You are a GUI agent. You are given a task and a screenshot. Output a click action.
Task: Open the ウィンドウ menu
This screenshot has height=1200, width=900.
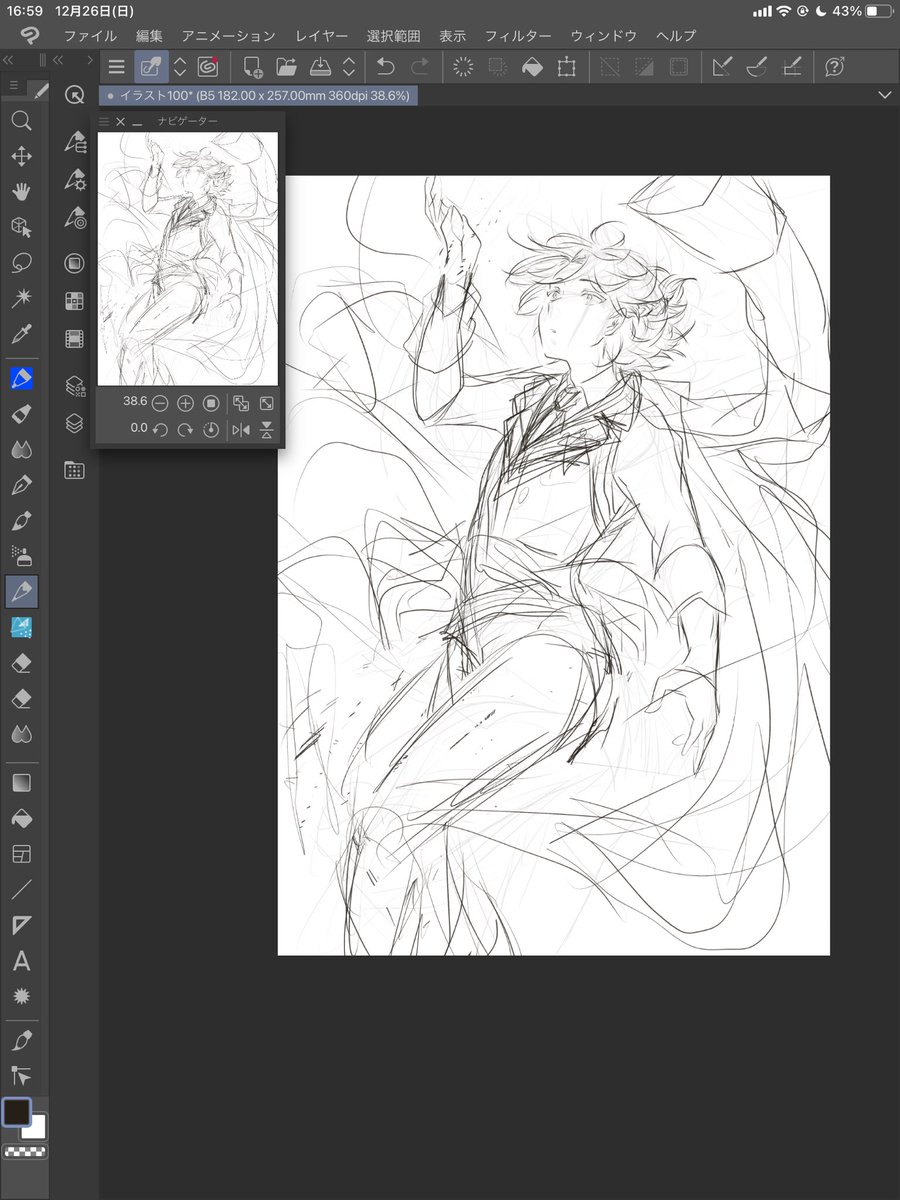[604, 35]
